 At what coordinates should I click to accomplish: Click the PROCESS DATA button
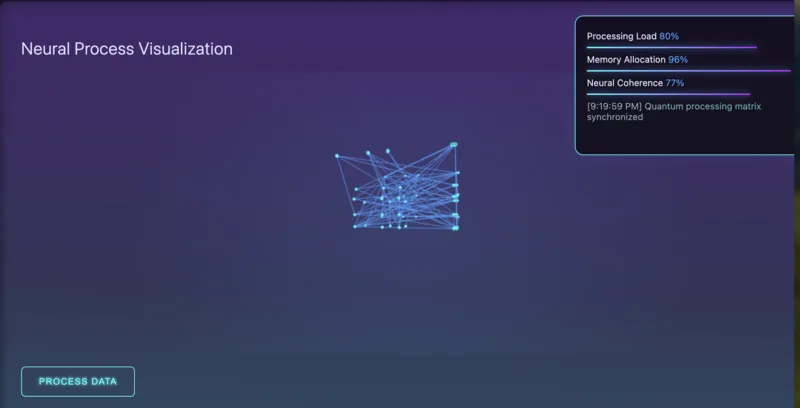point(78,381)
